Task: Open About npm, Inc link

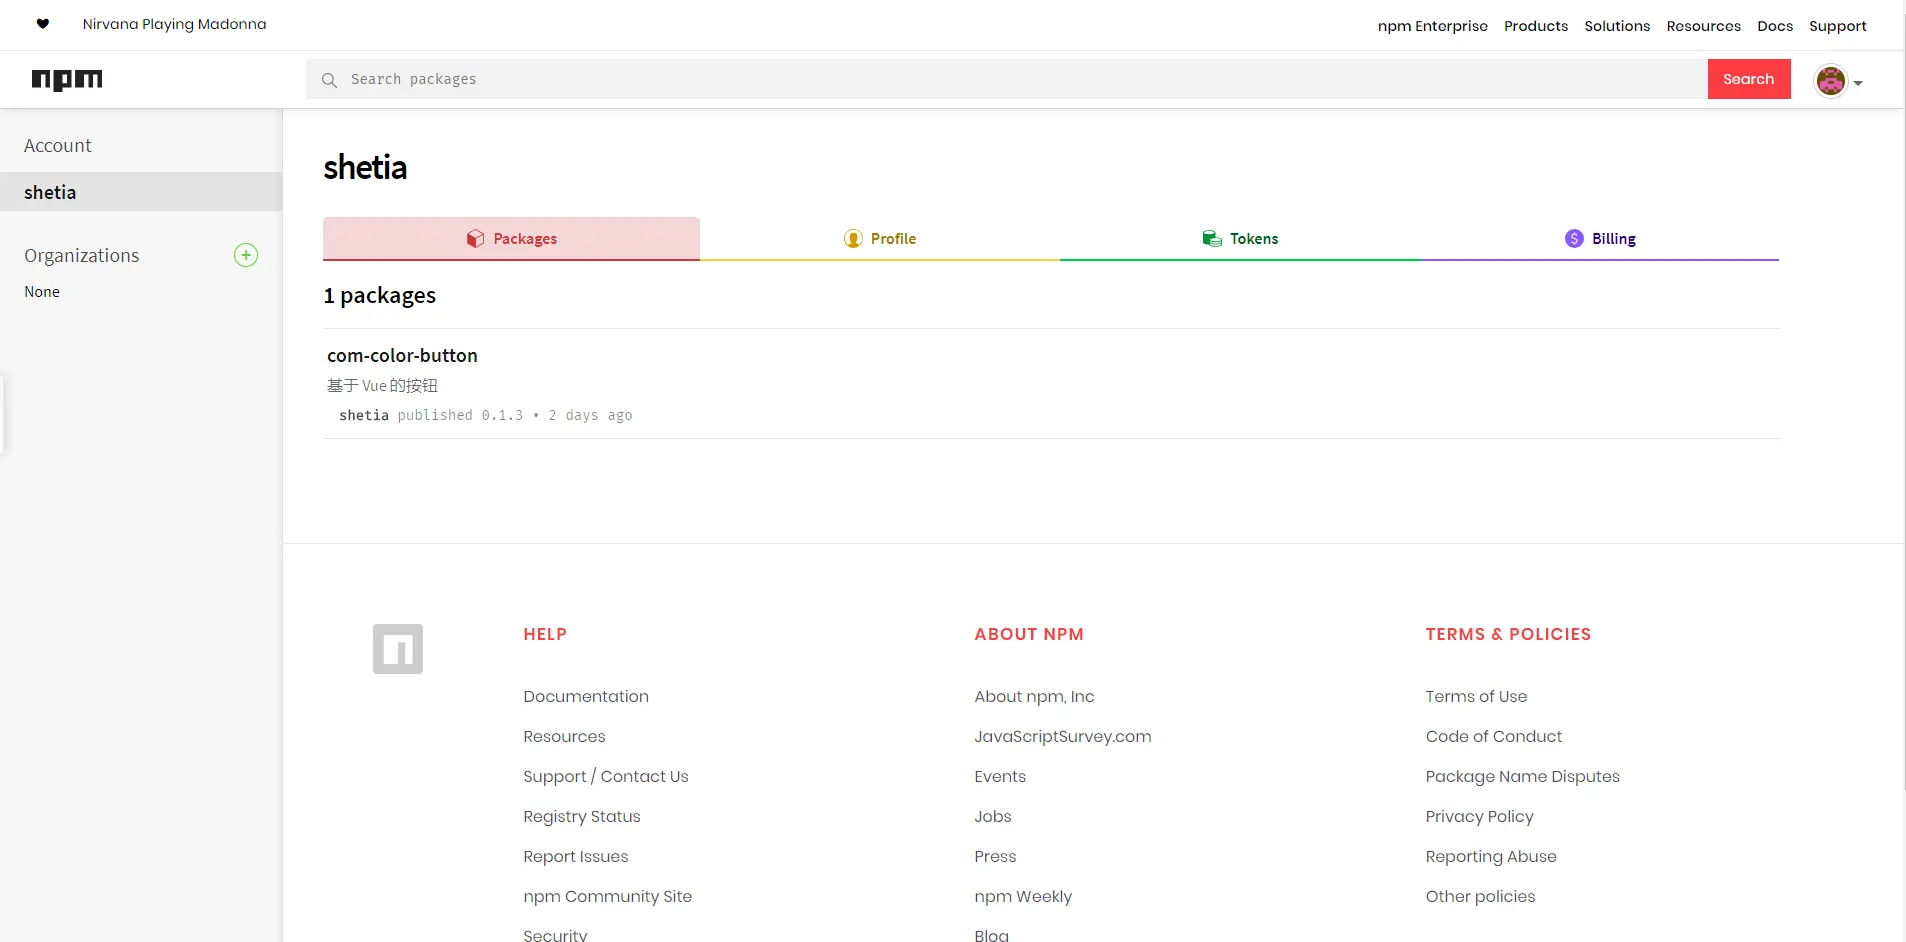Action: click(x=1034, y=696)
